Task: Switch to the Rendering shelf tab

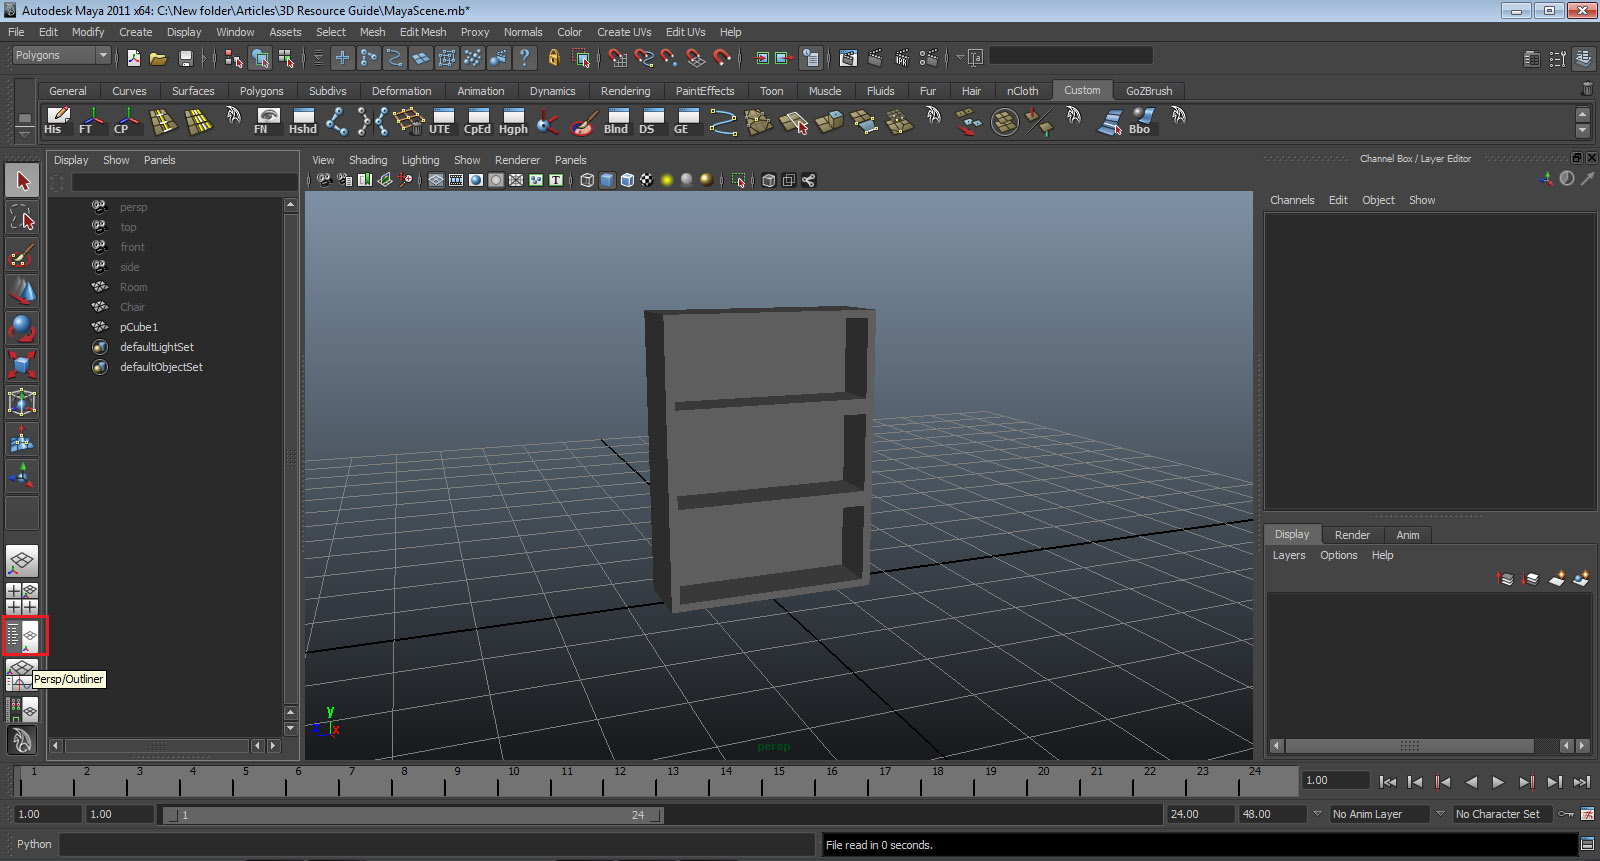Action: click(x=625, y=91)
